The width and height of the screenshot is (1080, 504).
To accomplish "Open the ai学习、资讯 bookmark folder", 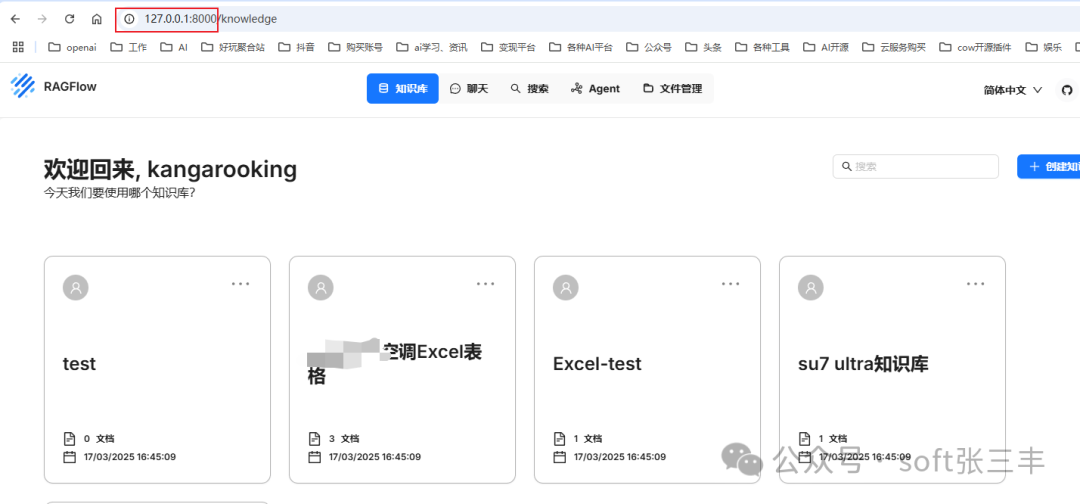I will point(431,48).
